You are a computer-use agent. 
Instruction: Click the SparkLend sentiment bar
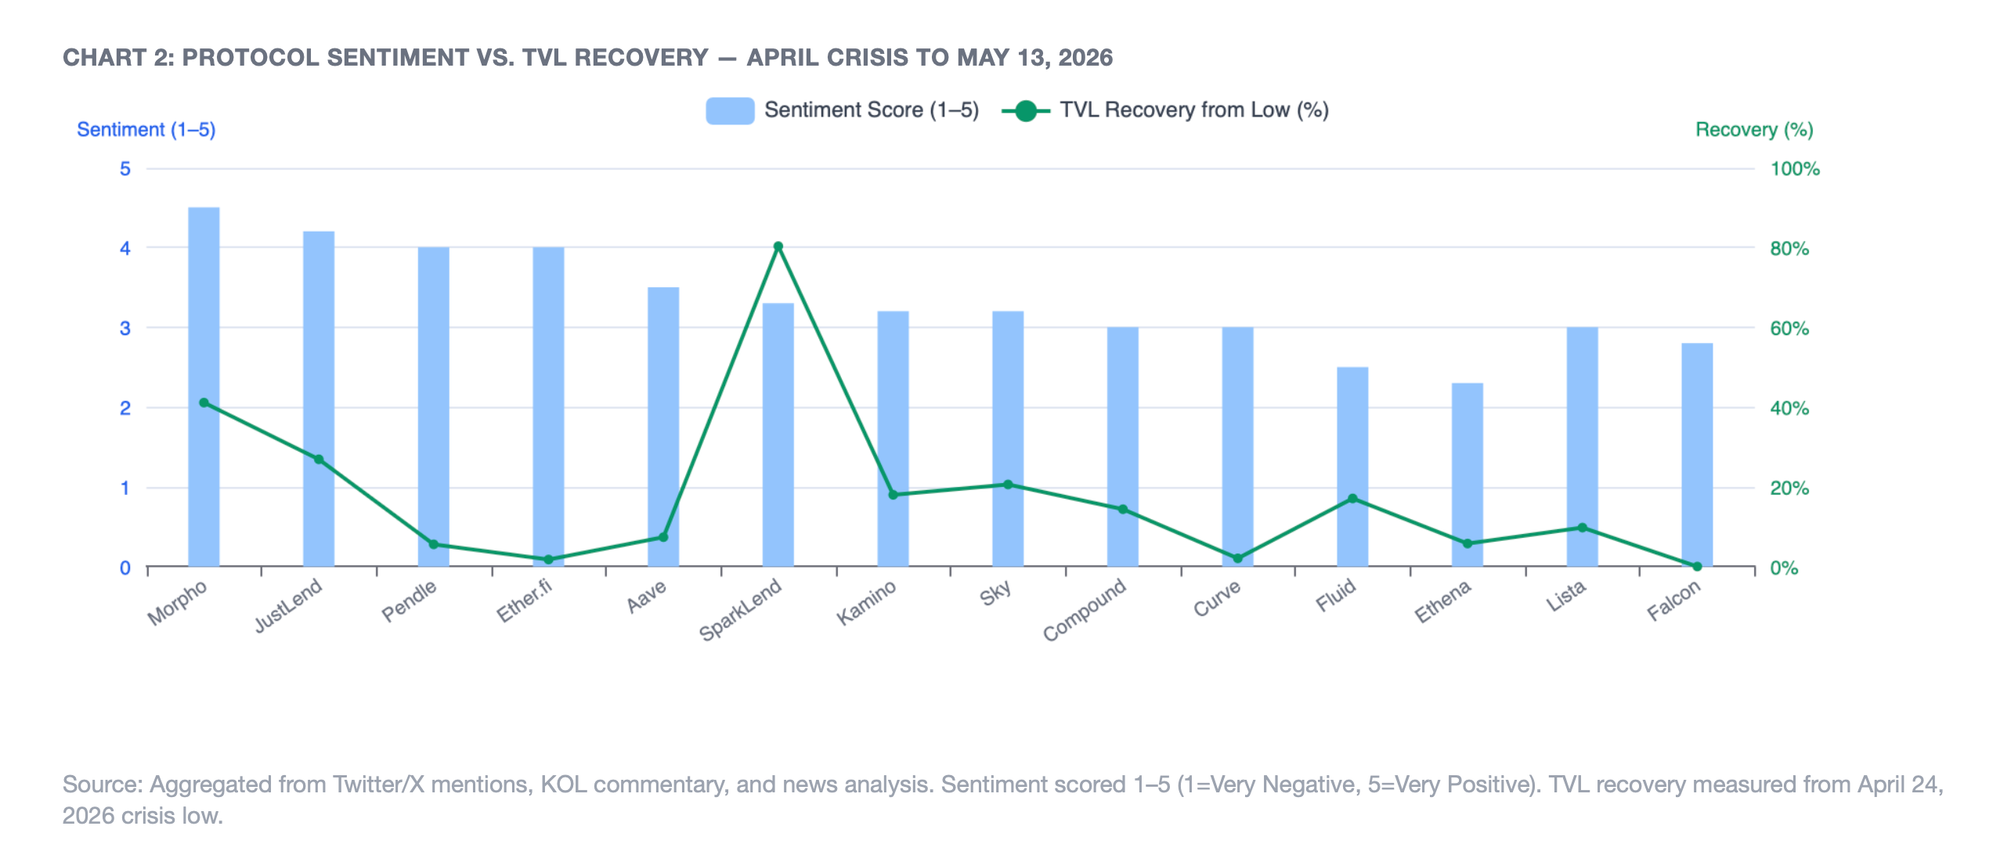pos(778,435)
